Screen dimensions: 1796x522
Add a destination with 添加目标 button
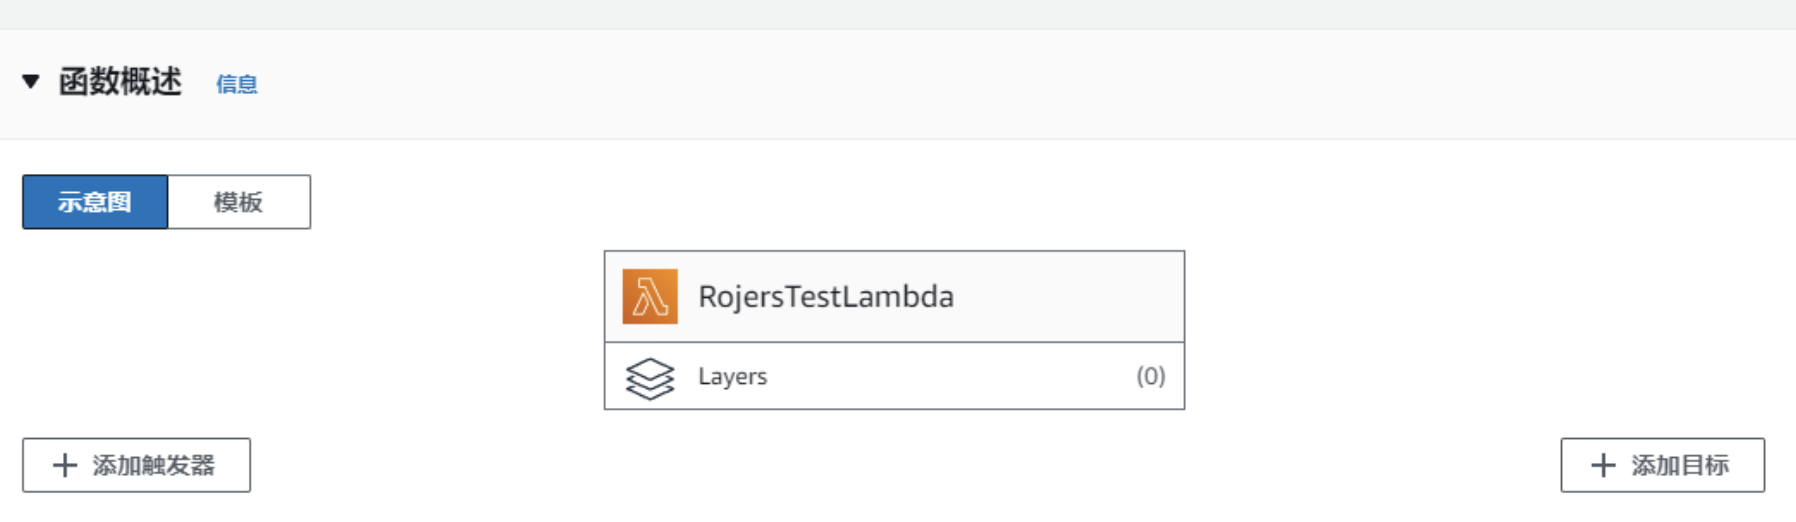(1663, 465)
